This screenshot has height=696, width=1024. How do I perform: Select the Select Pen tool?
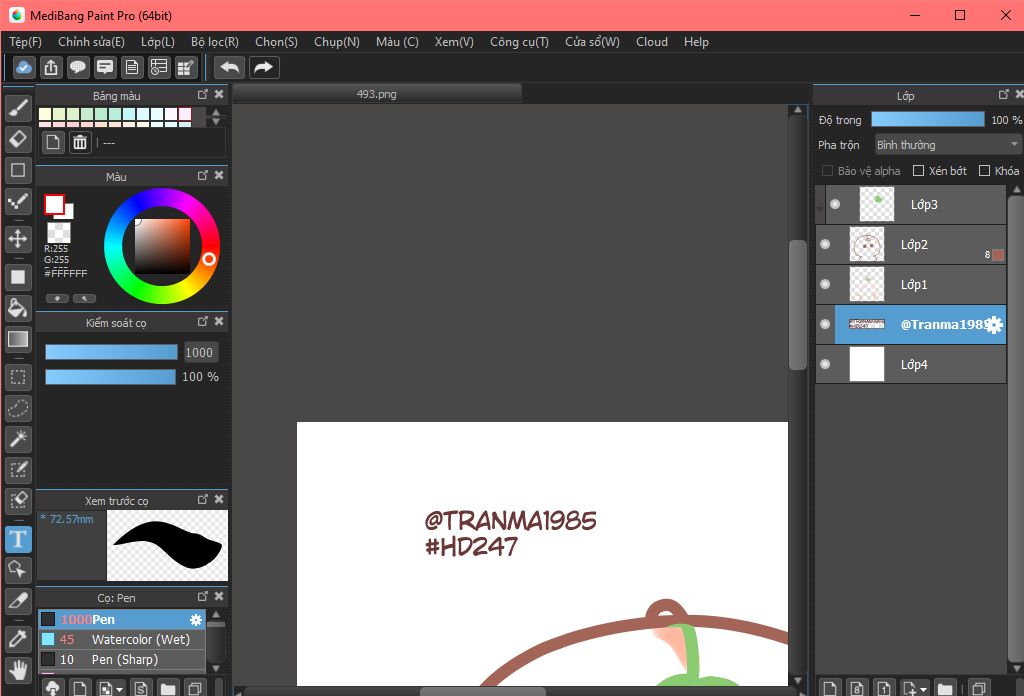18,470
